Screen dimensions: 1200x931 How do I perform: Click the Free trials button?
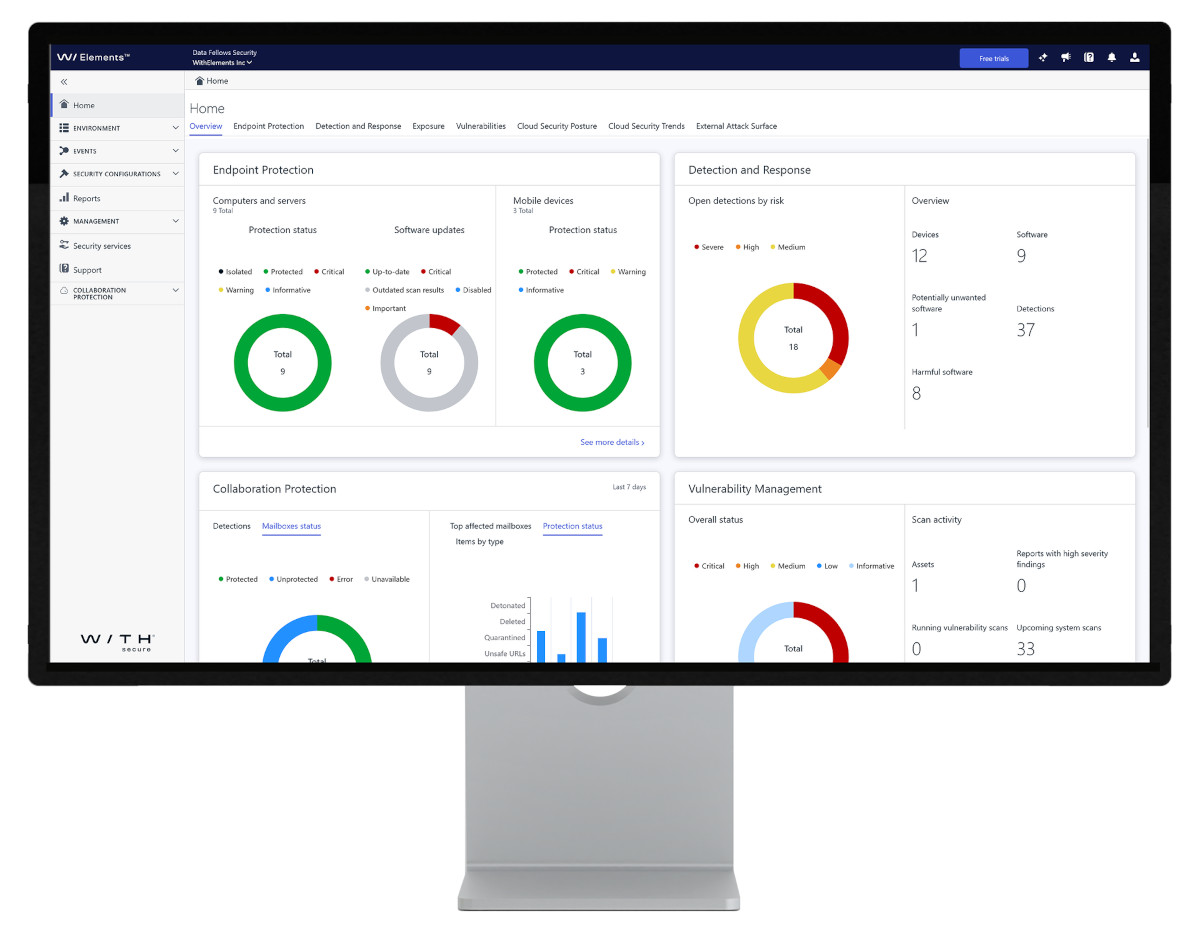(x=994, y=58)
